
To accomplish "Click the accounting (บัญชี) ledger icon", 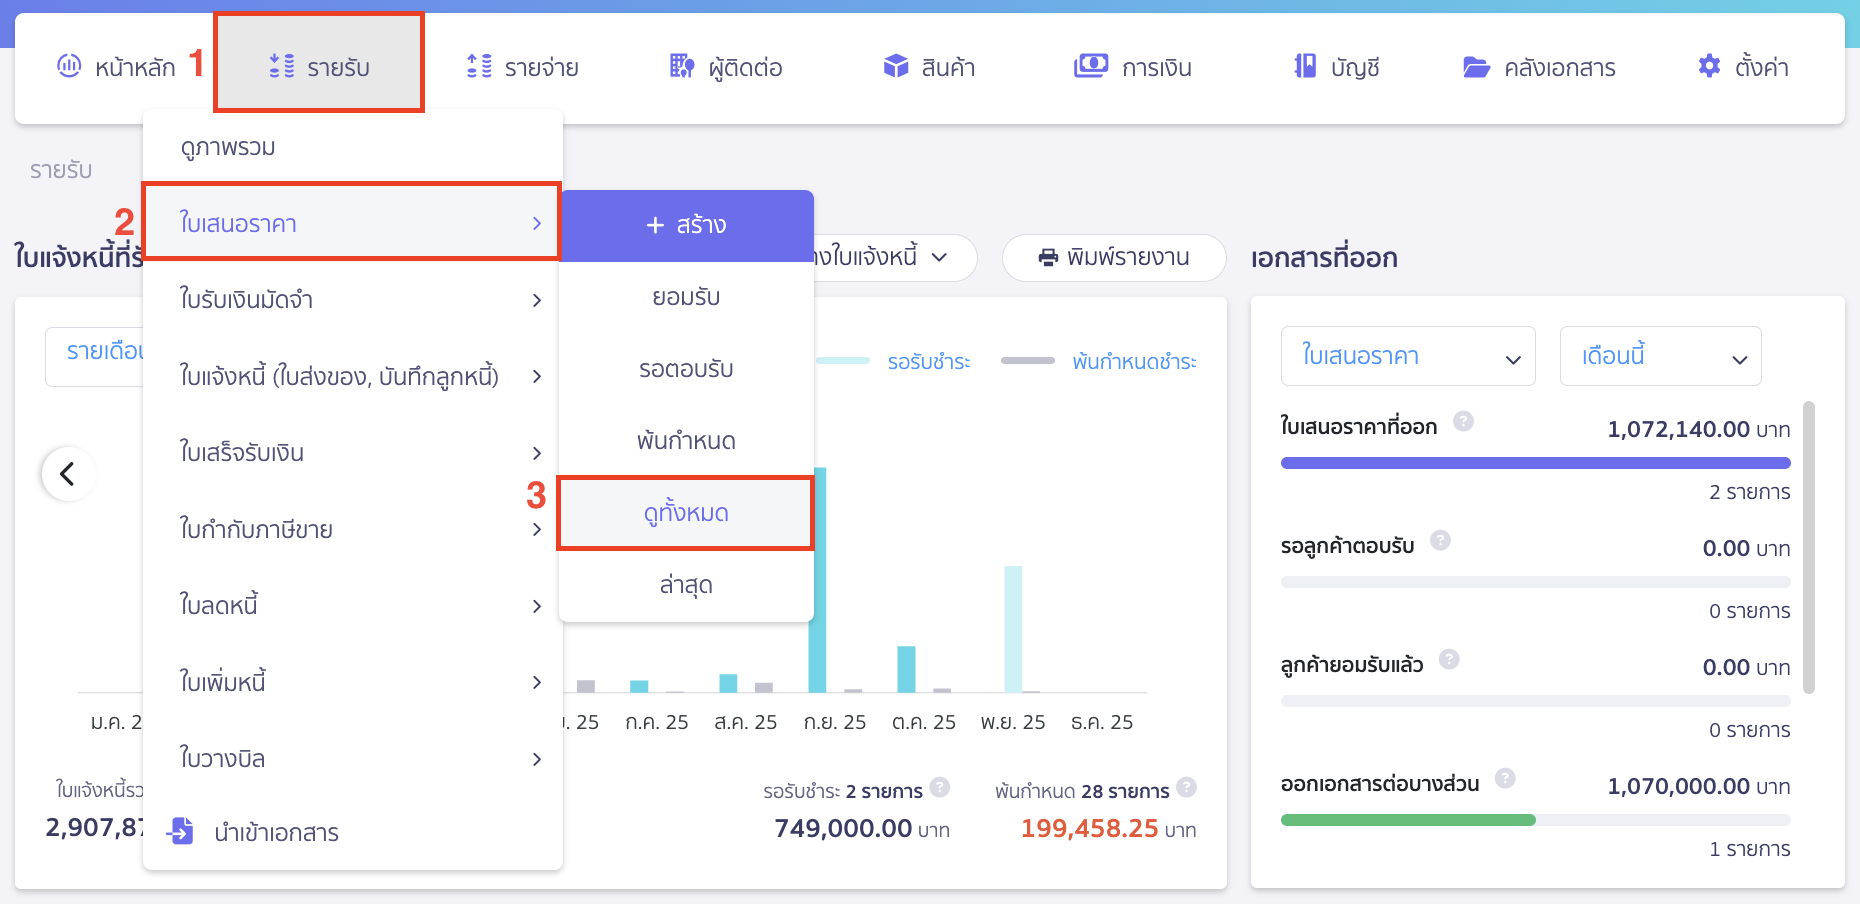I will tap(1304, 66).
